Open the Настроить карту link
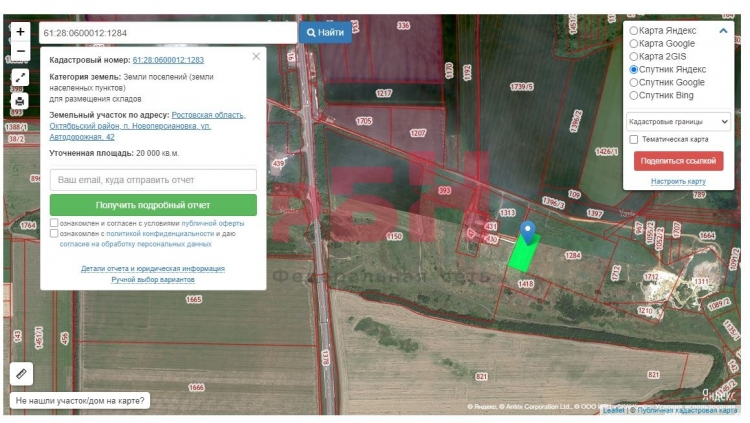 [x=678, y=181]
